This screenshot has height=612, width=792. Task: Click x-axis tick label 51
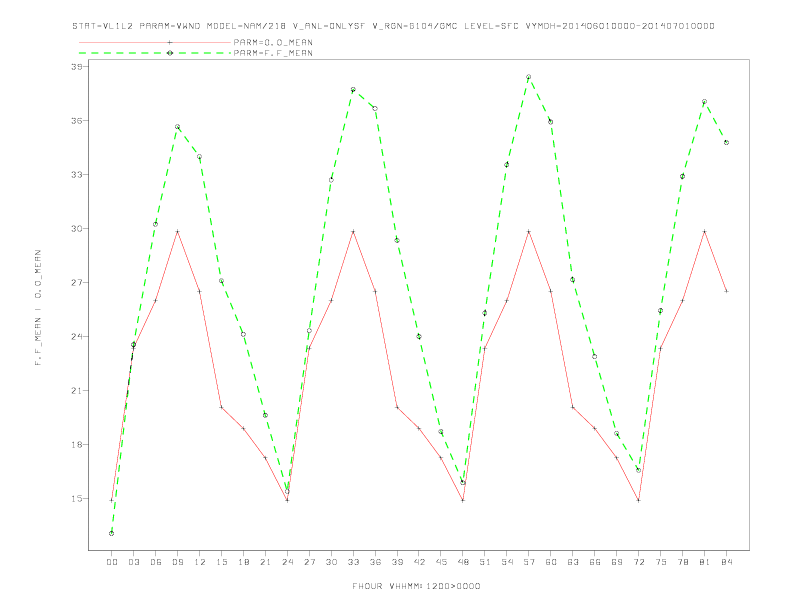(x=485, y=562)
